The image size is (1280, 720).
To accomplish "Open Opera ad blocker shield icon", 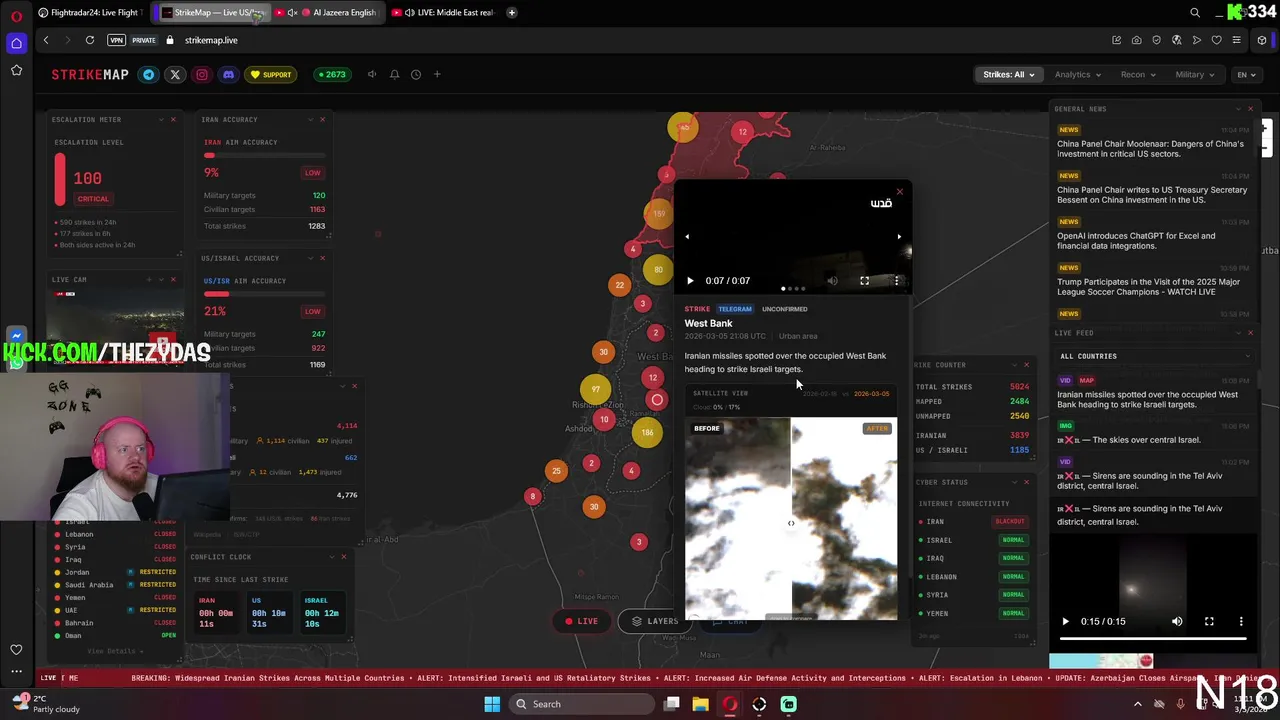I will (1156, 40).
